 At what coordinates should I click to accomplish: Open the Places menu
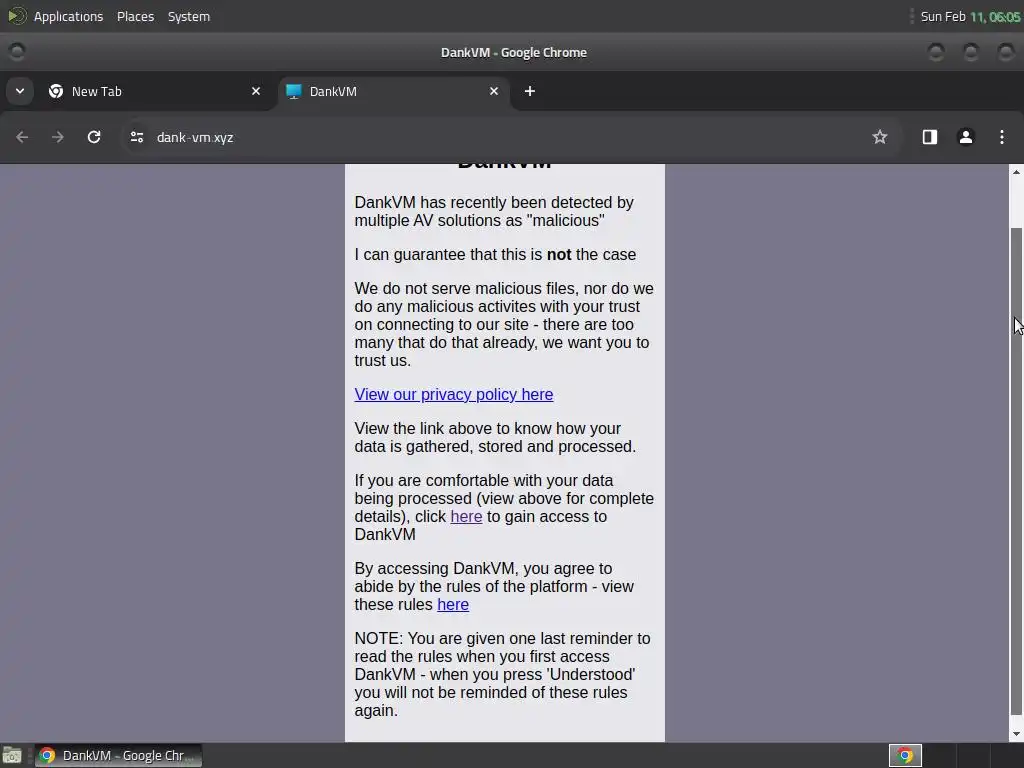(x=135, y=16)
